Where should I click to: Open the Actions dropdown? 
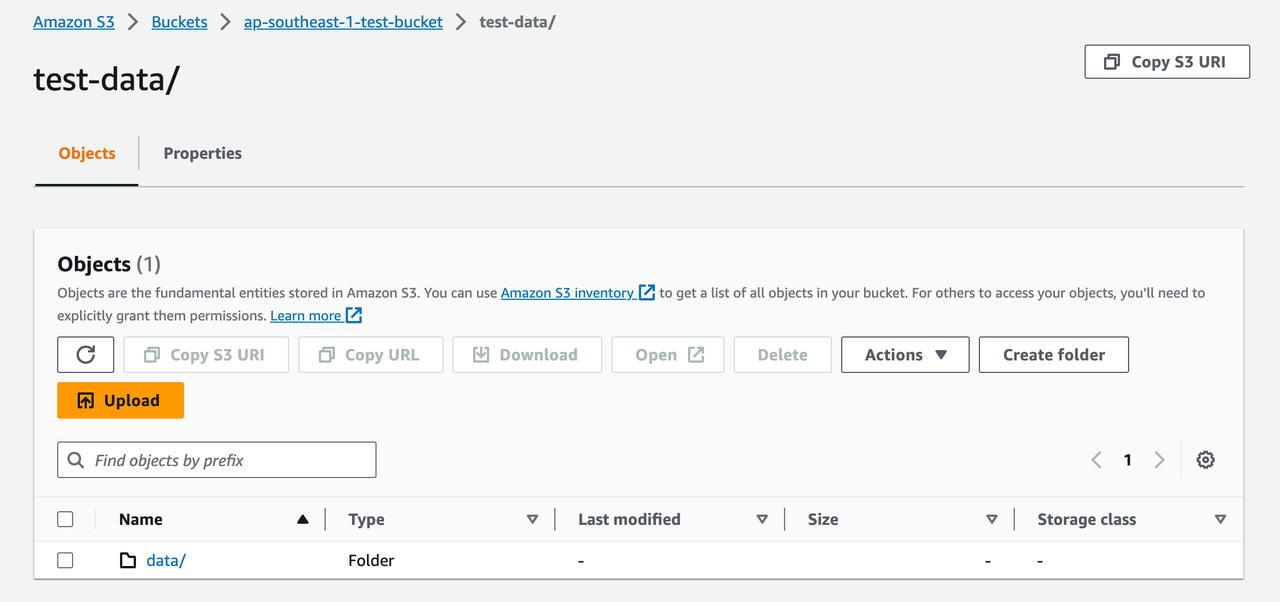[x=905, y=354]
